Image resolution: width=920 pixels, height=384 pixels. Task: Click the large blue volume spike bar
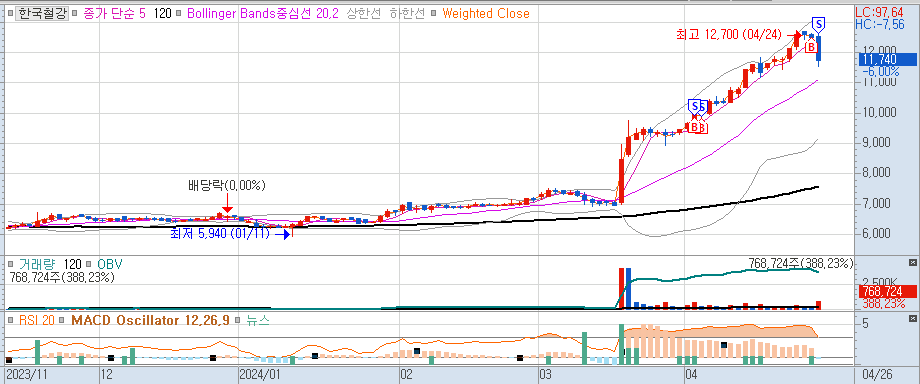pos(628,288)
